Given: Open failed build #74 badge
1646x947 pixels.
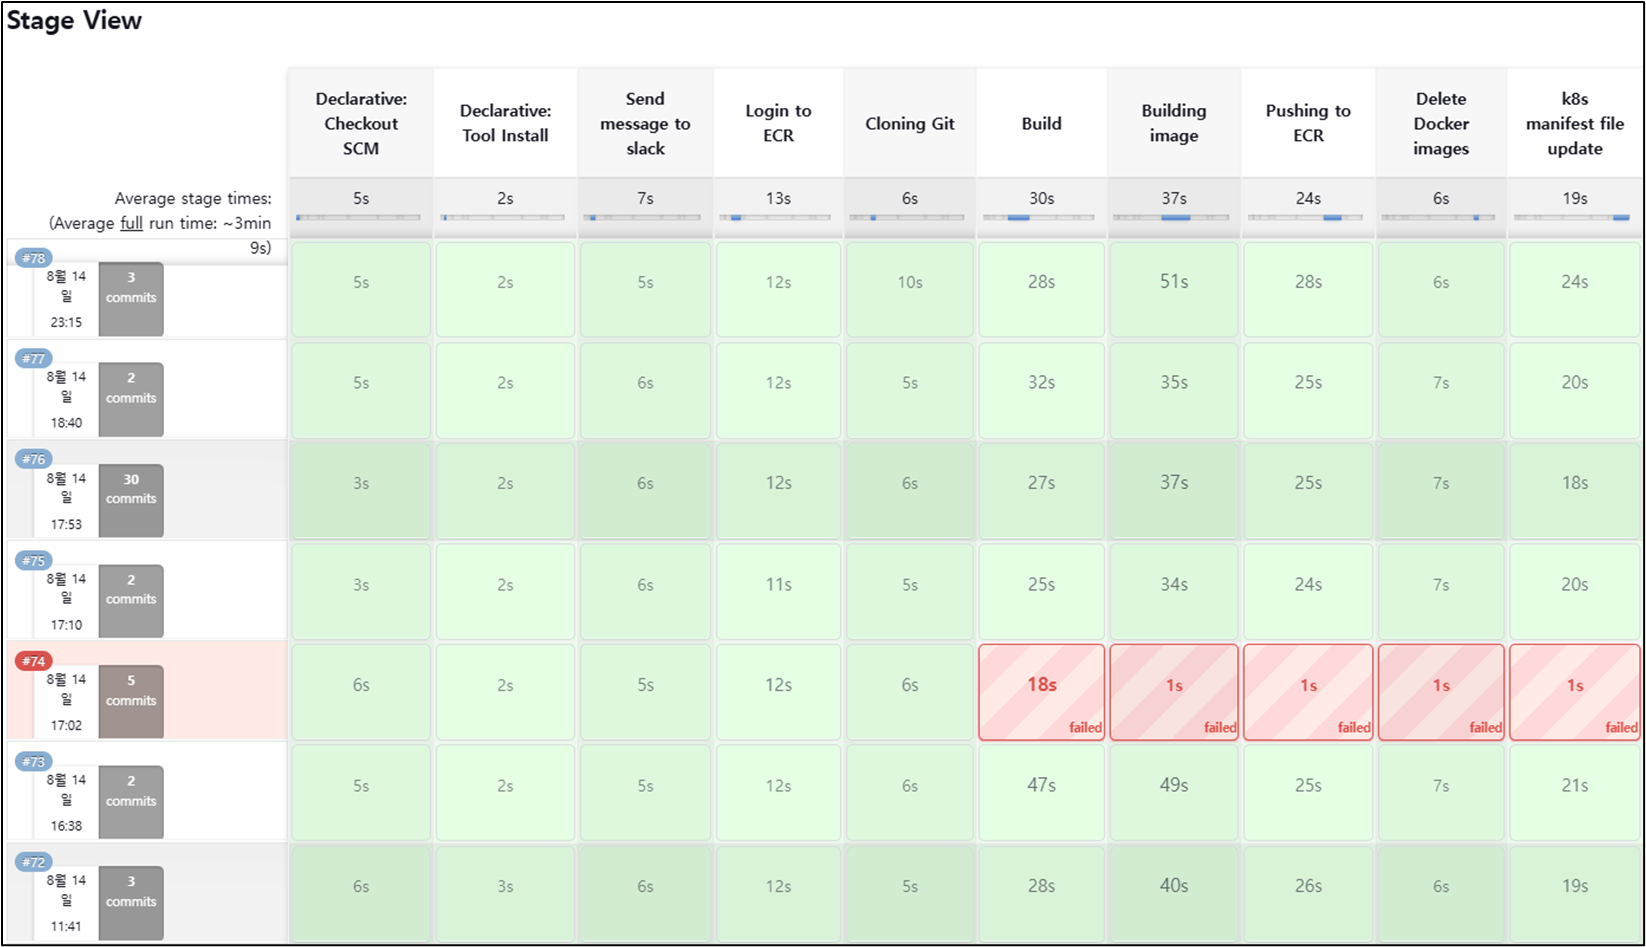Looking at the screenshot, I should [x=34, y=661].
